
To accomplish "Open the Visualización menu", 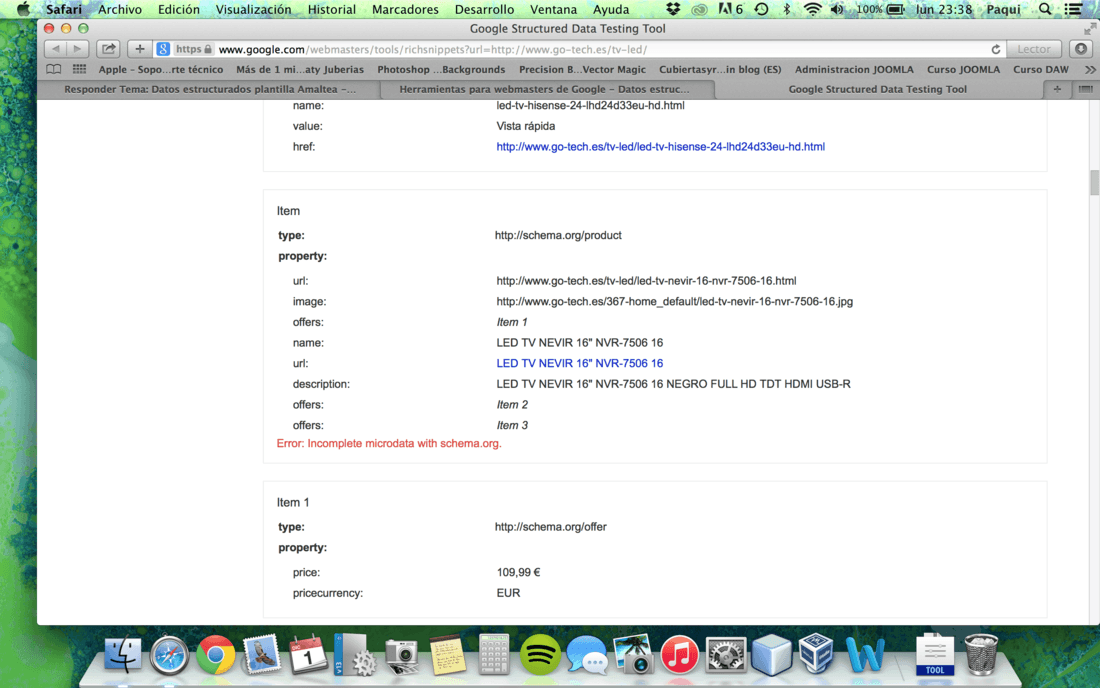I will tap(253, 9).
